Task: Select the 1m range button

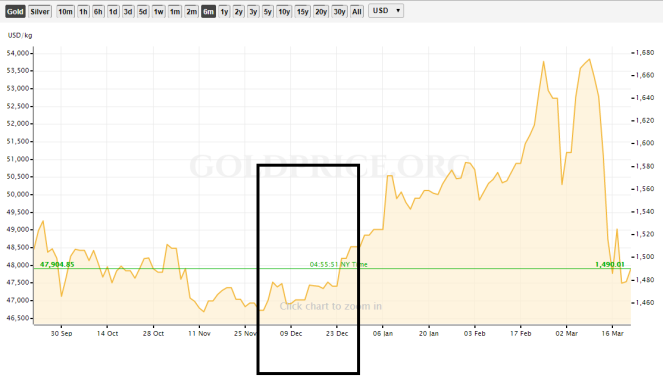Action: coord(175,11)
